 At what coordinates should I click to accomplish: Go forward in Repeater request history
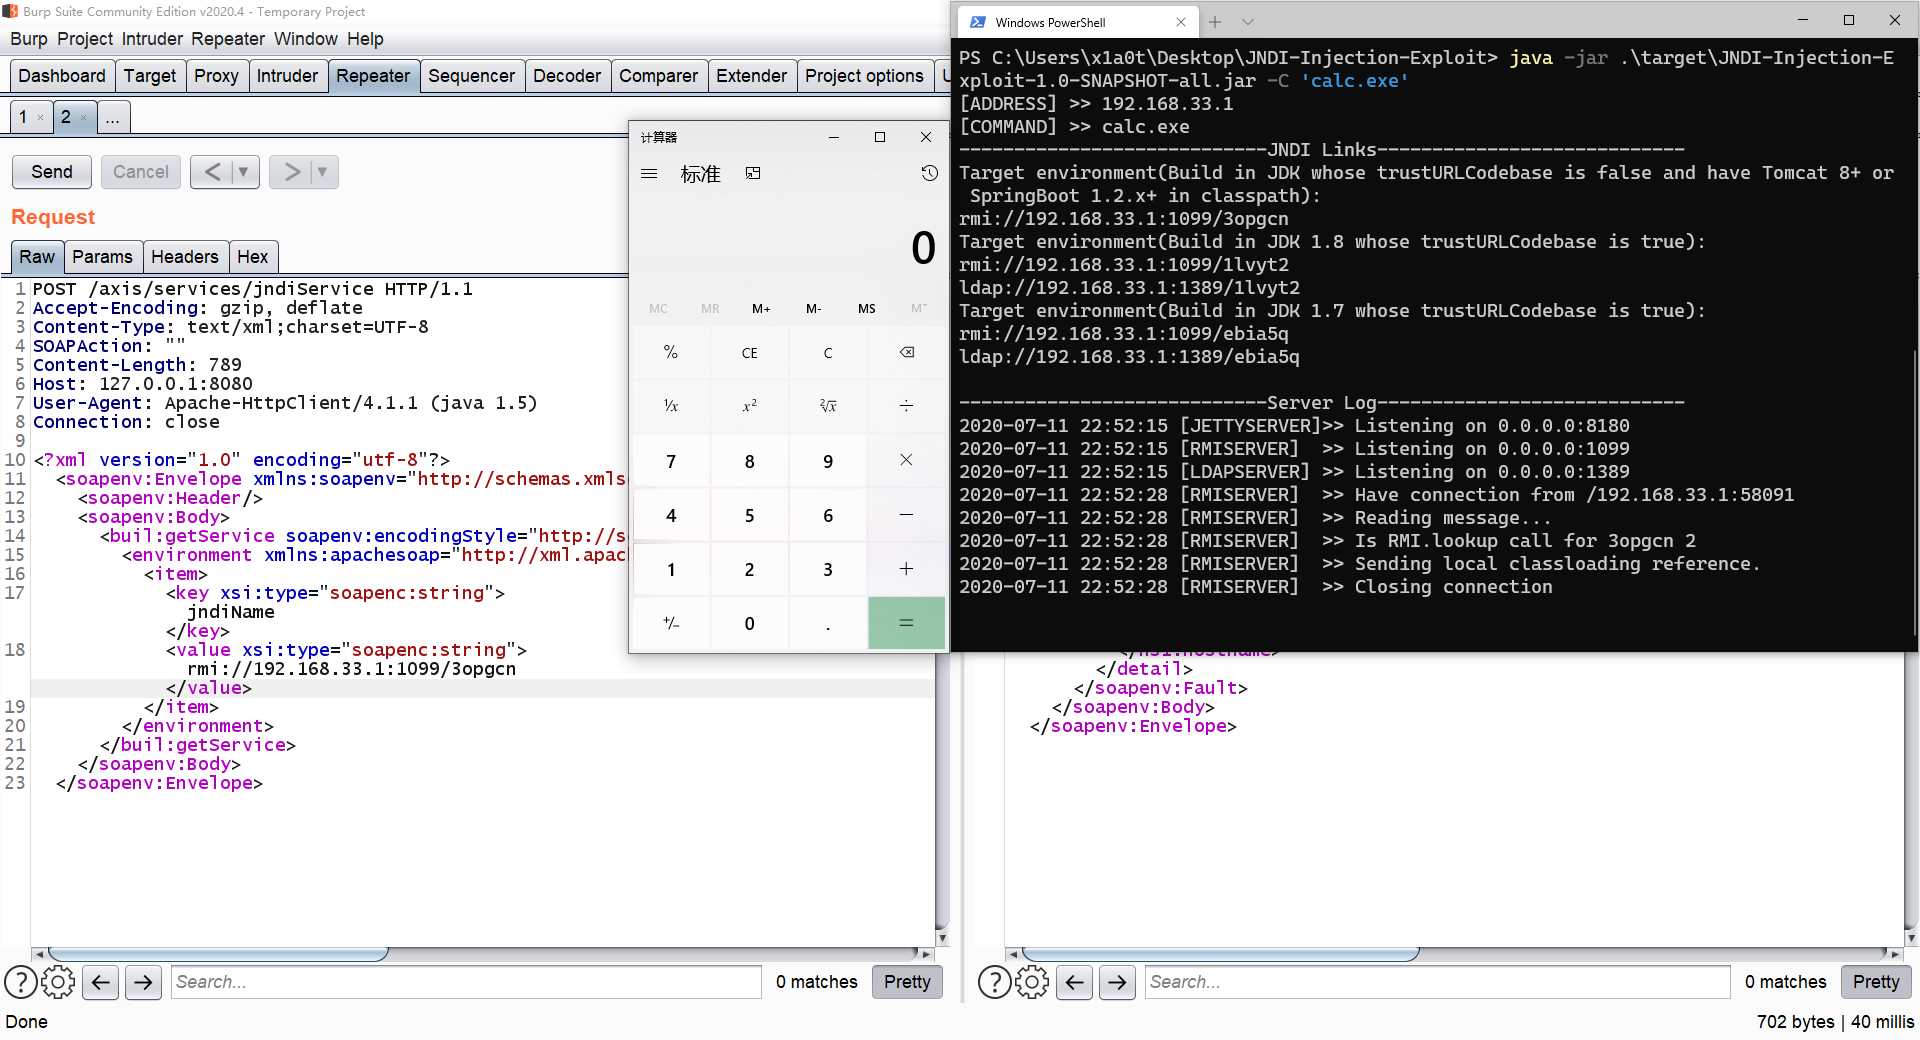click(x=291, y=172)
